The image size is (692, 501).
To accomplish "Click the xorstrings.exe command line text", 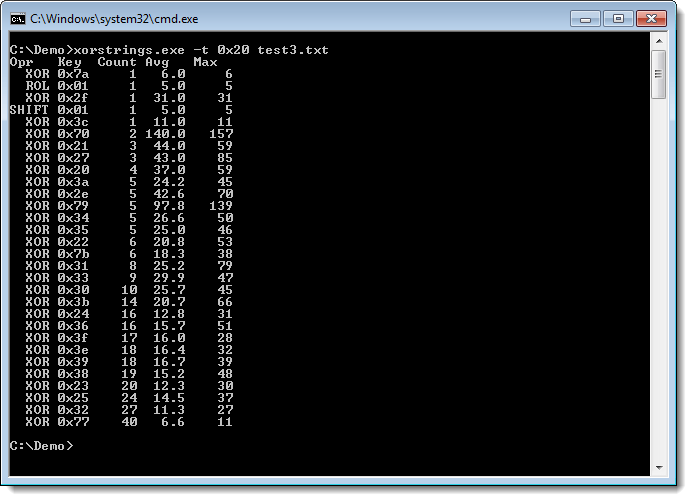I will [x=201, y=50].
